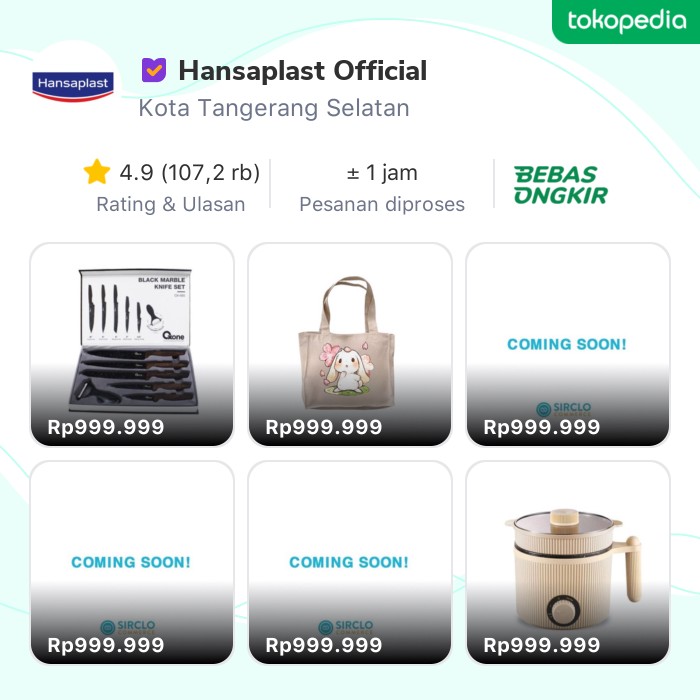Image resolution: width=700 pixels, height=700 pixels.
Task: Open the bottom-left Coming Soon product card
Action: click(x=132, y=562)
